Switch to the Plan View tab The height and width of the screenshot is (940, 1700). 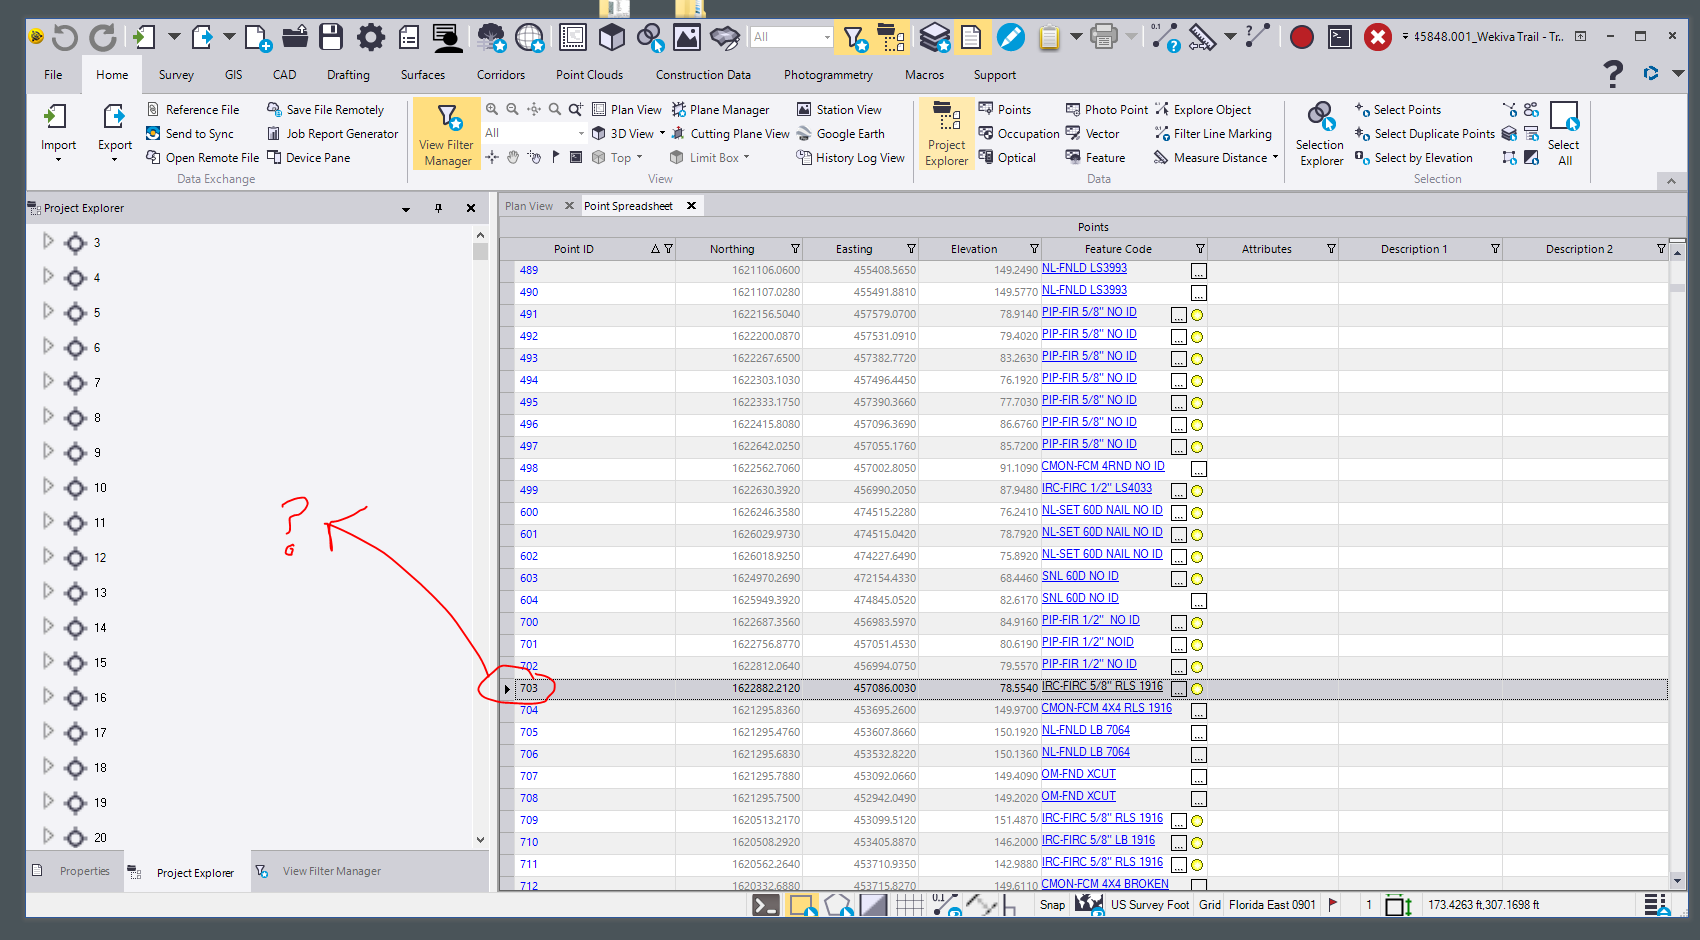tap(529, 206)
